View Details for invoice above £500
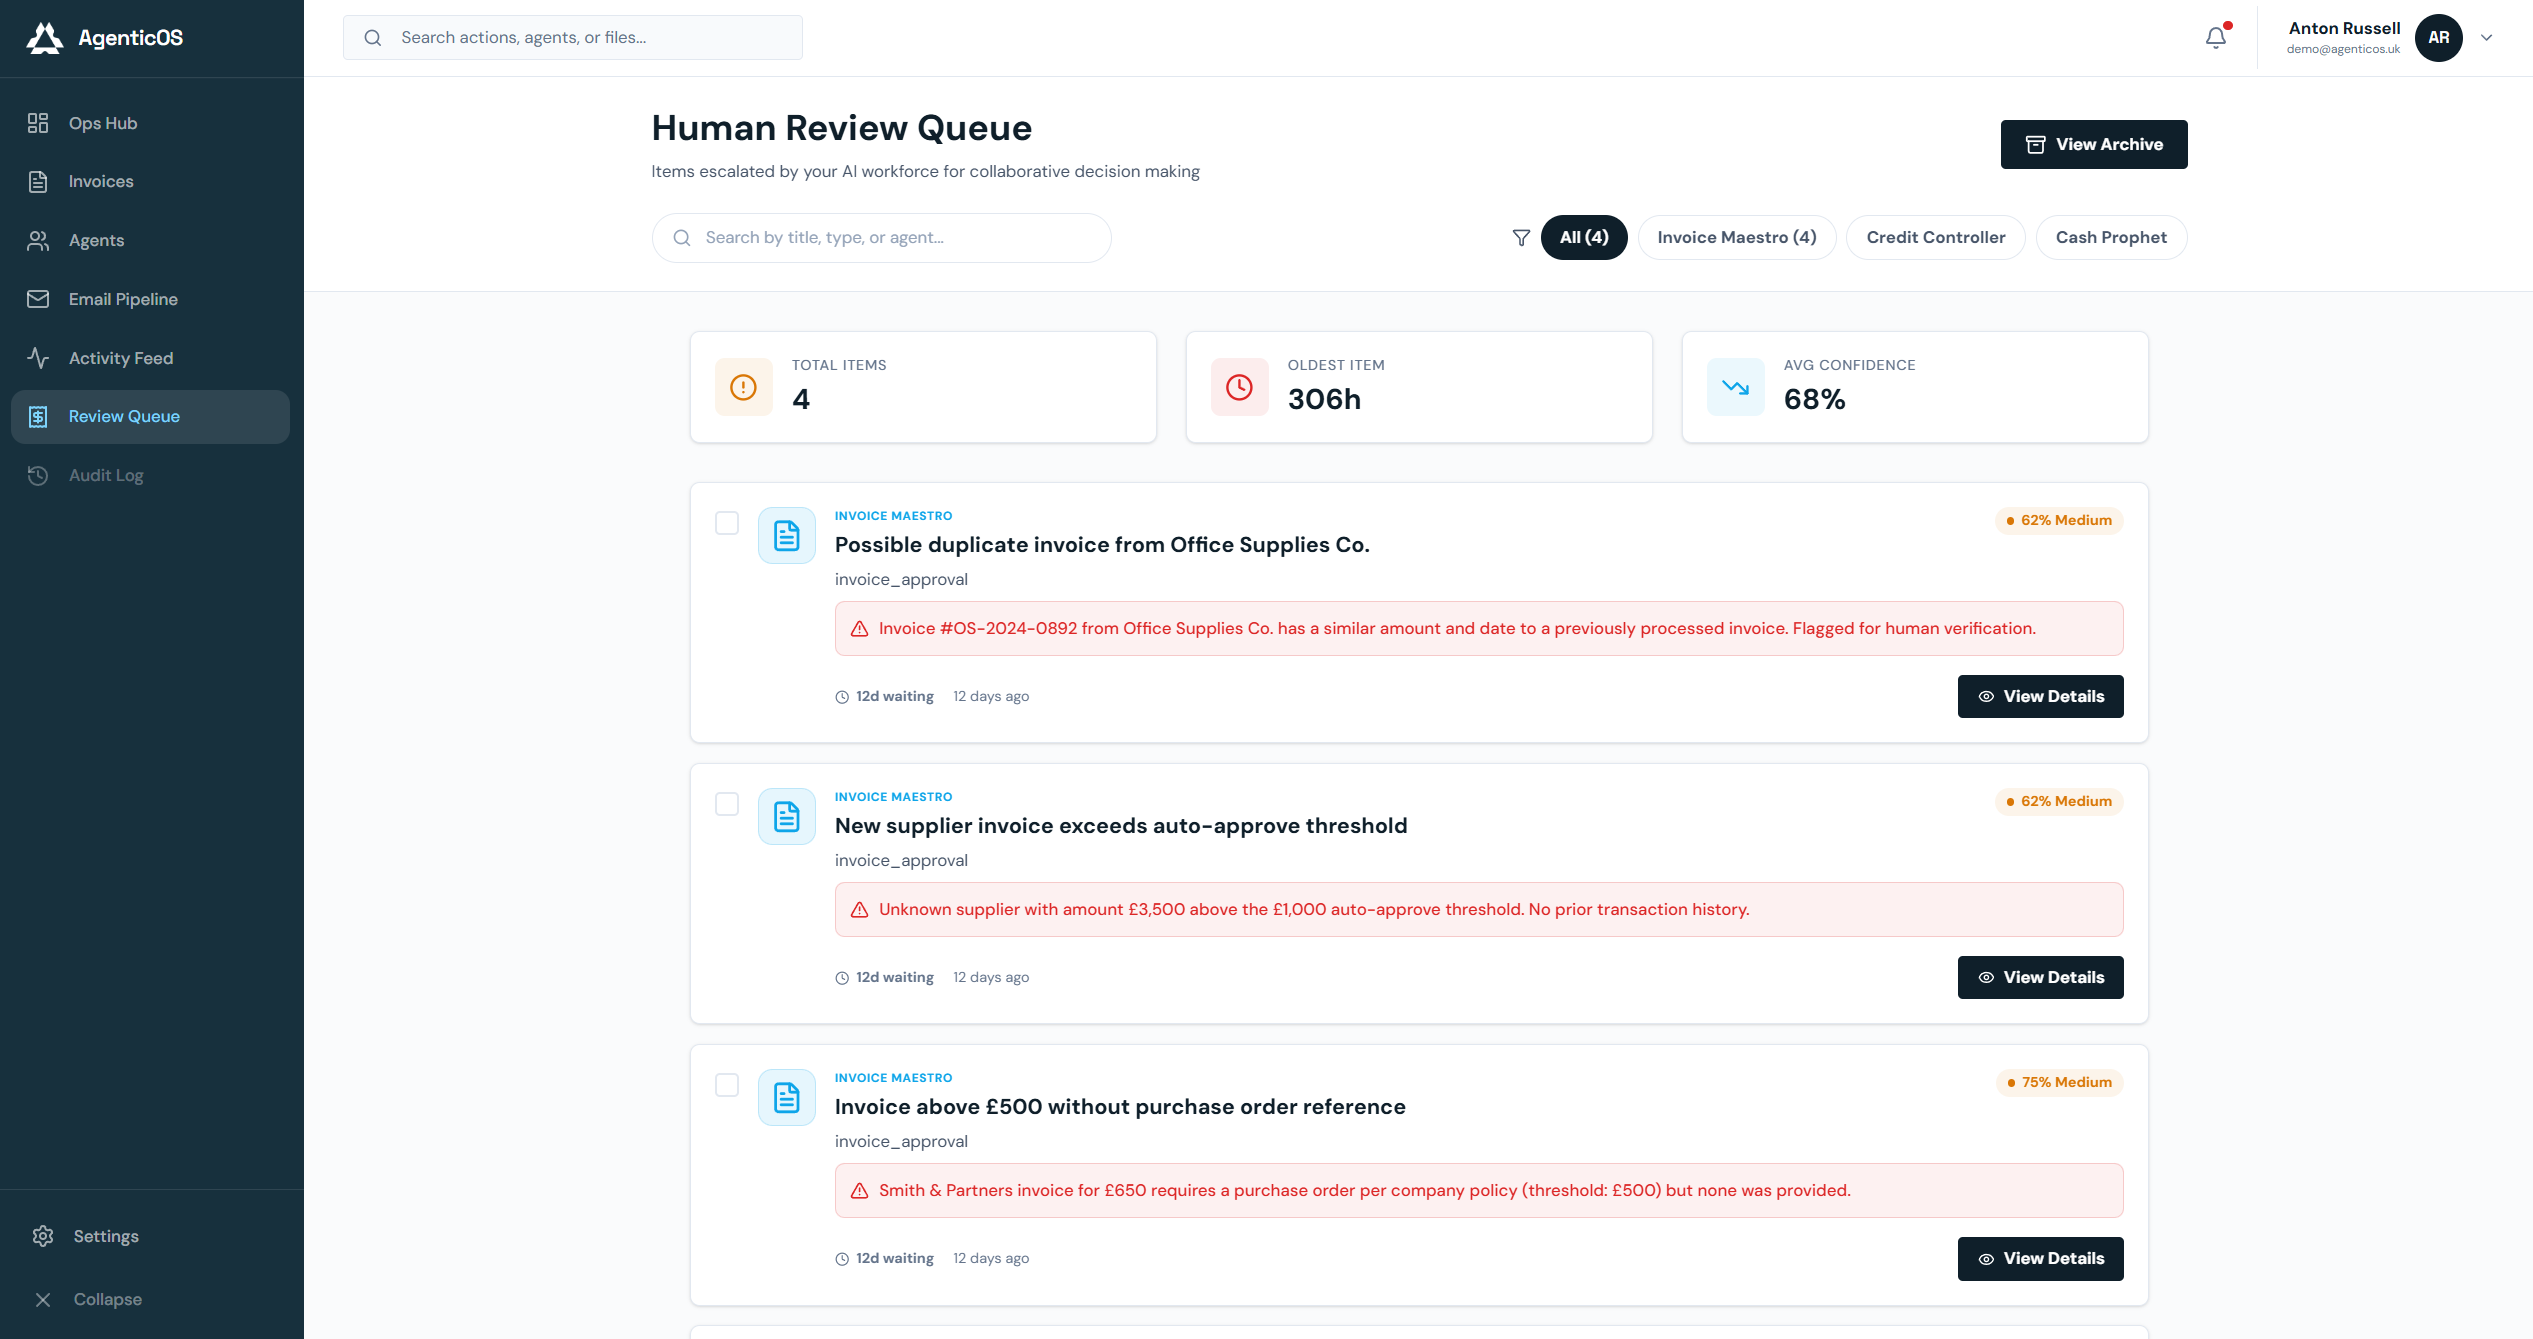The image size is (2533, 1339). 2040,1259
